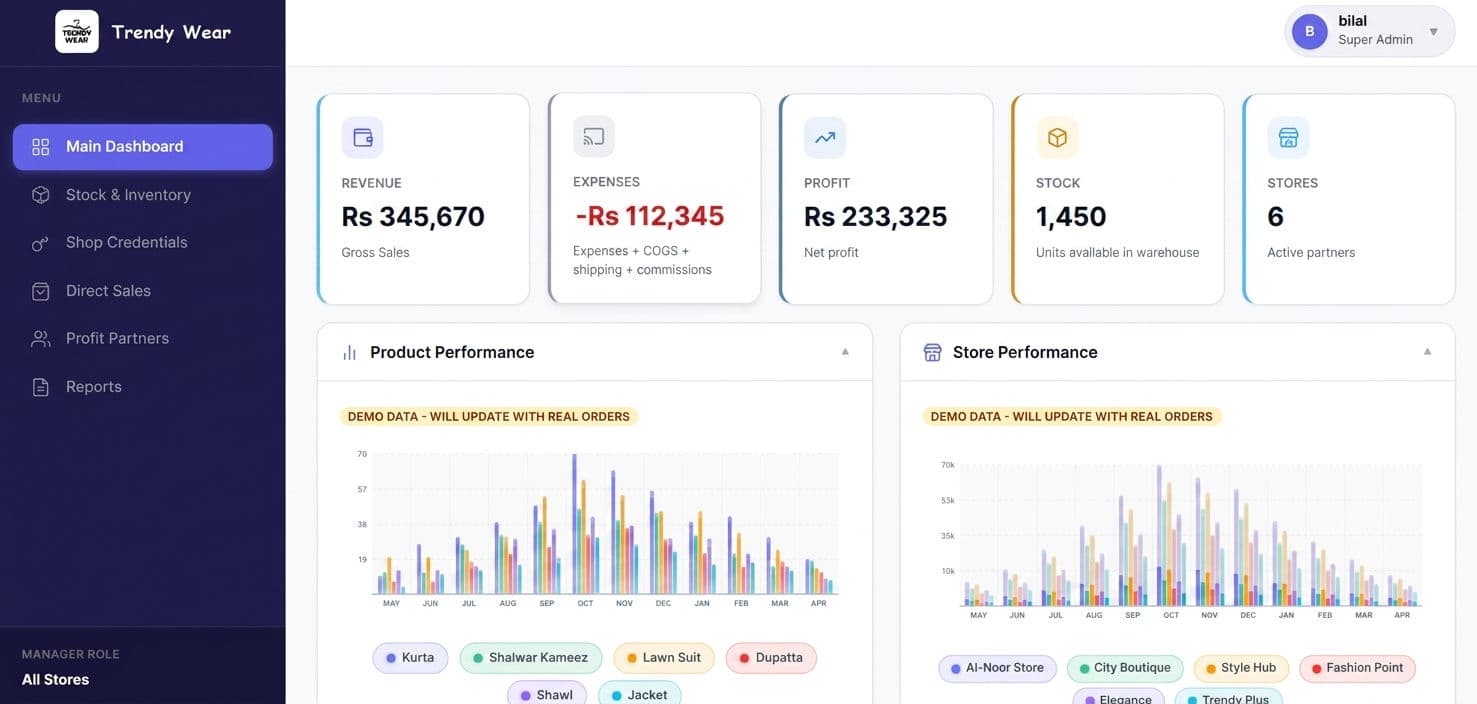Select Main Dashboard in the menu
The image size is (1477, 704).
(x=124, y=145)
